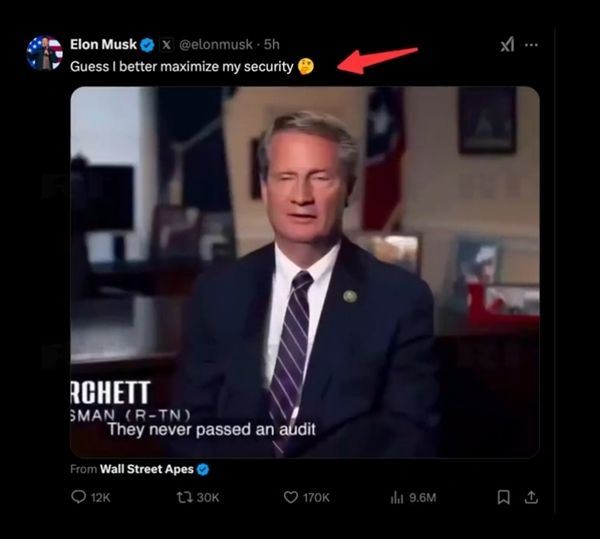600x539 pixels.
Task: Click the tweet text about maximizing security
Action: pos(181,66)
